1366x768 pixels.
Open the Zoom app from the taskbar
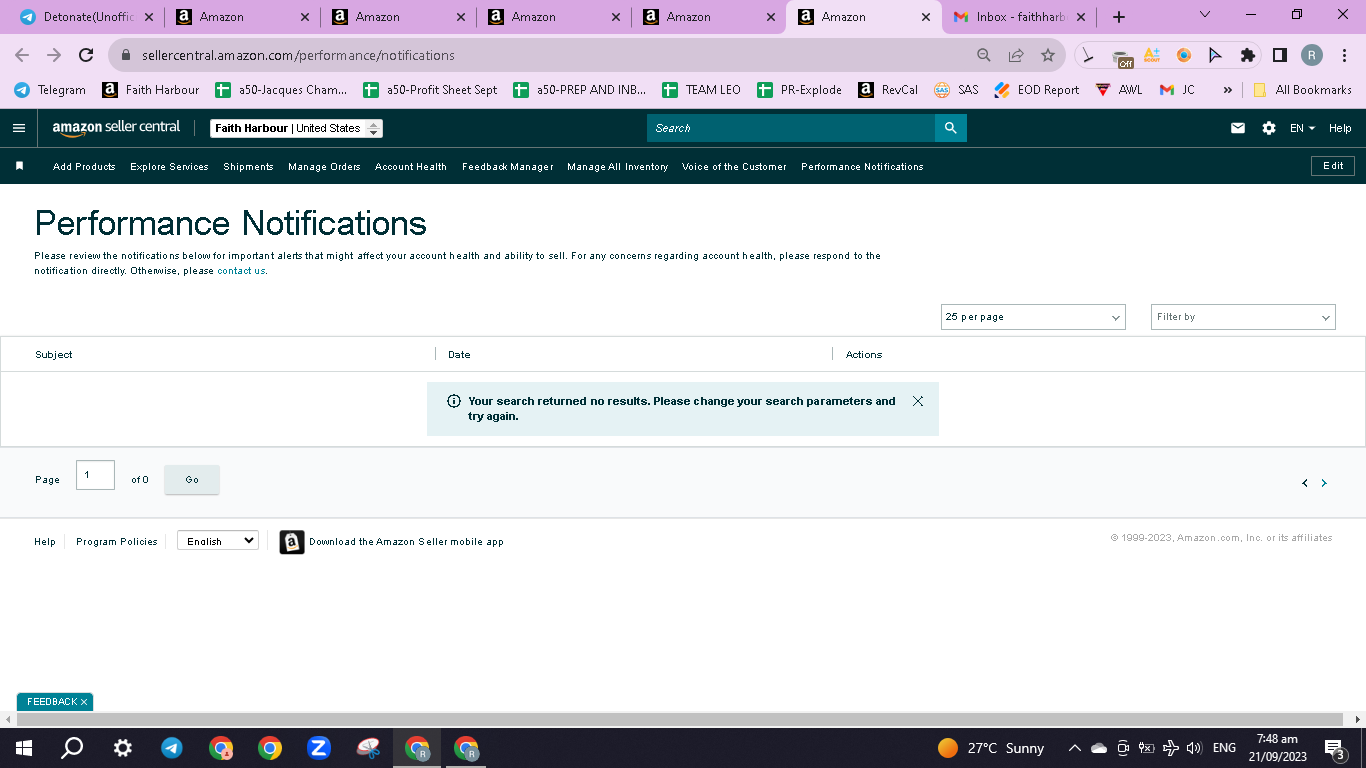(x=319, y=748)
